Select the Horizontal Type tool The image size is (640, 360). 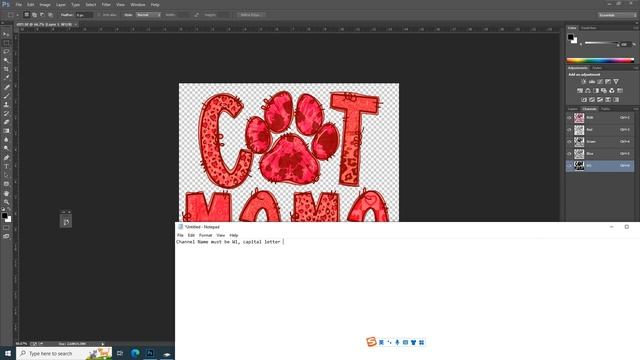(6, 166)
